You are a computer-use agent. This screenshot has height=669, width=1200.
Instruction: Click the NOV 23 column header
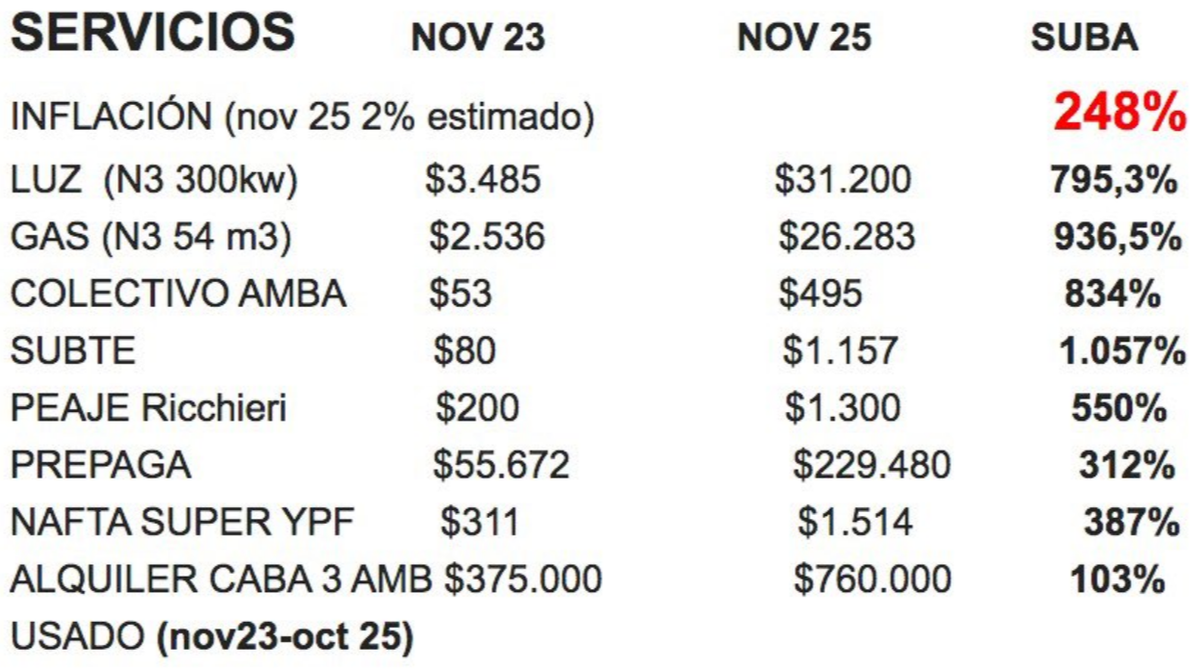coord(478,38)
